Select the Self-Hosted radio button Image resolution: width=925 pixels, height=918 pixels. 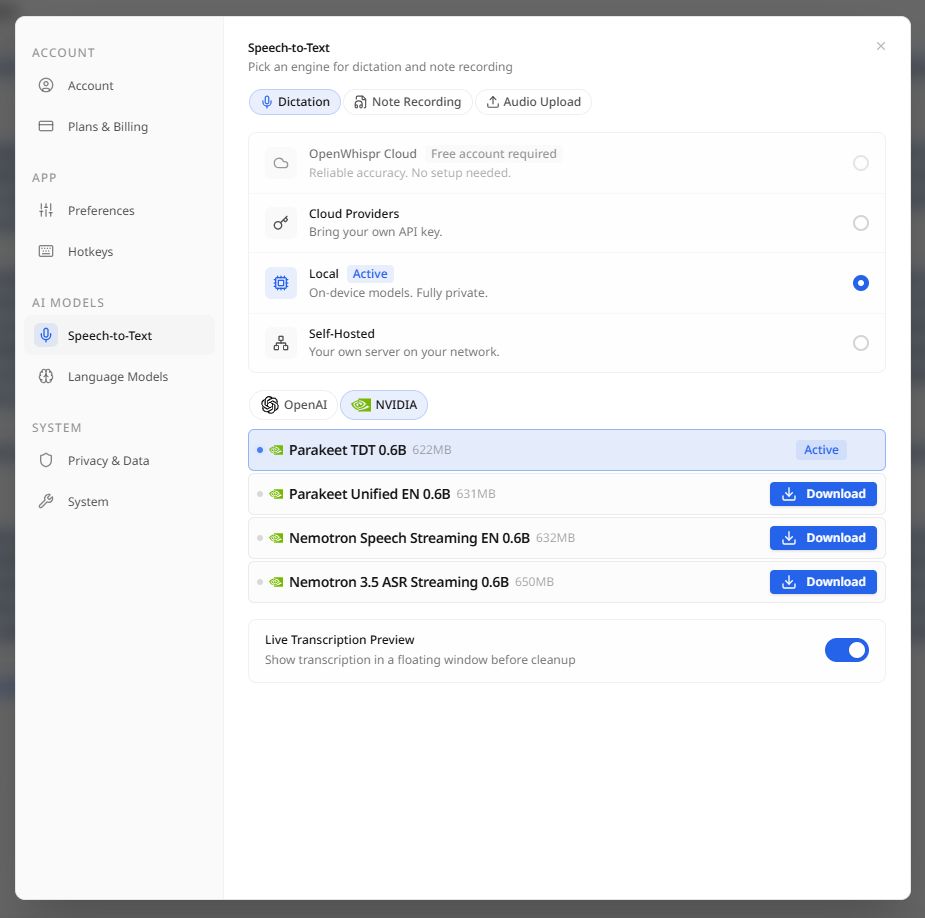[861, 343]
